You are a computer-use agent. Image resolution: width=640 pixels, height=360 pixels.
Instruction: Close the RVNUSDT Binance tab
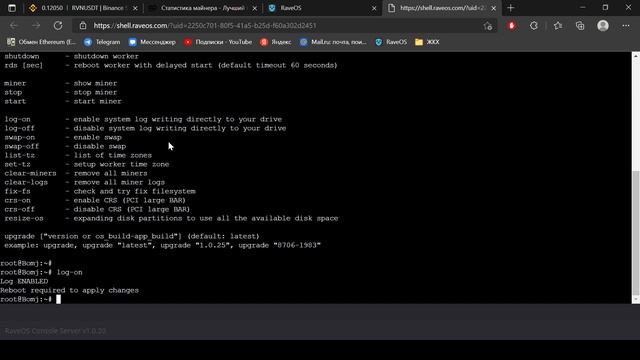tap(135, 8)
